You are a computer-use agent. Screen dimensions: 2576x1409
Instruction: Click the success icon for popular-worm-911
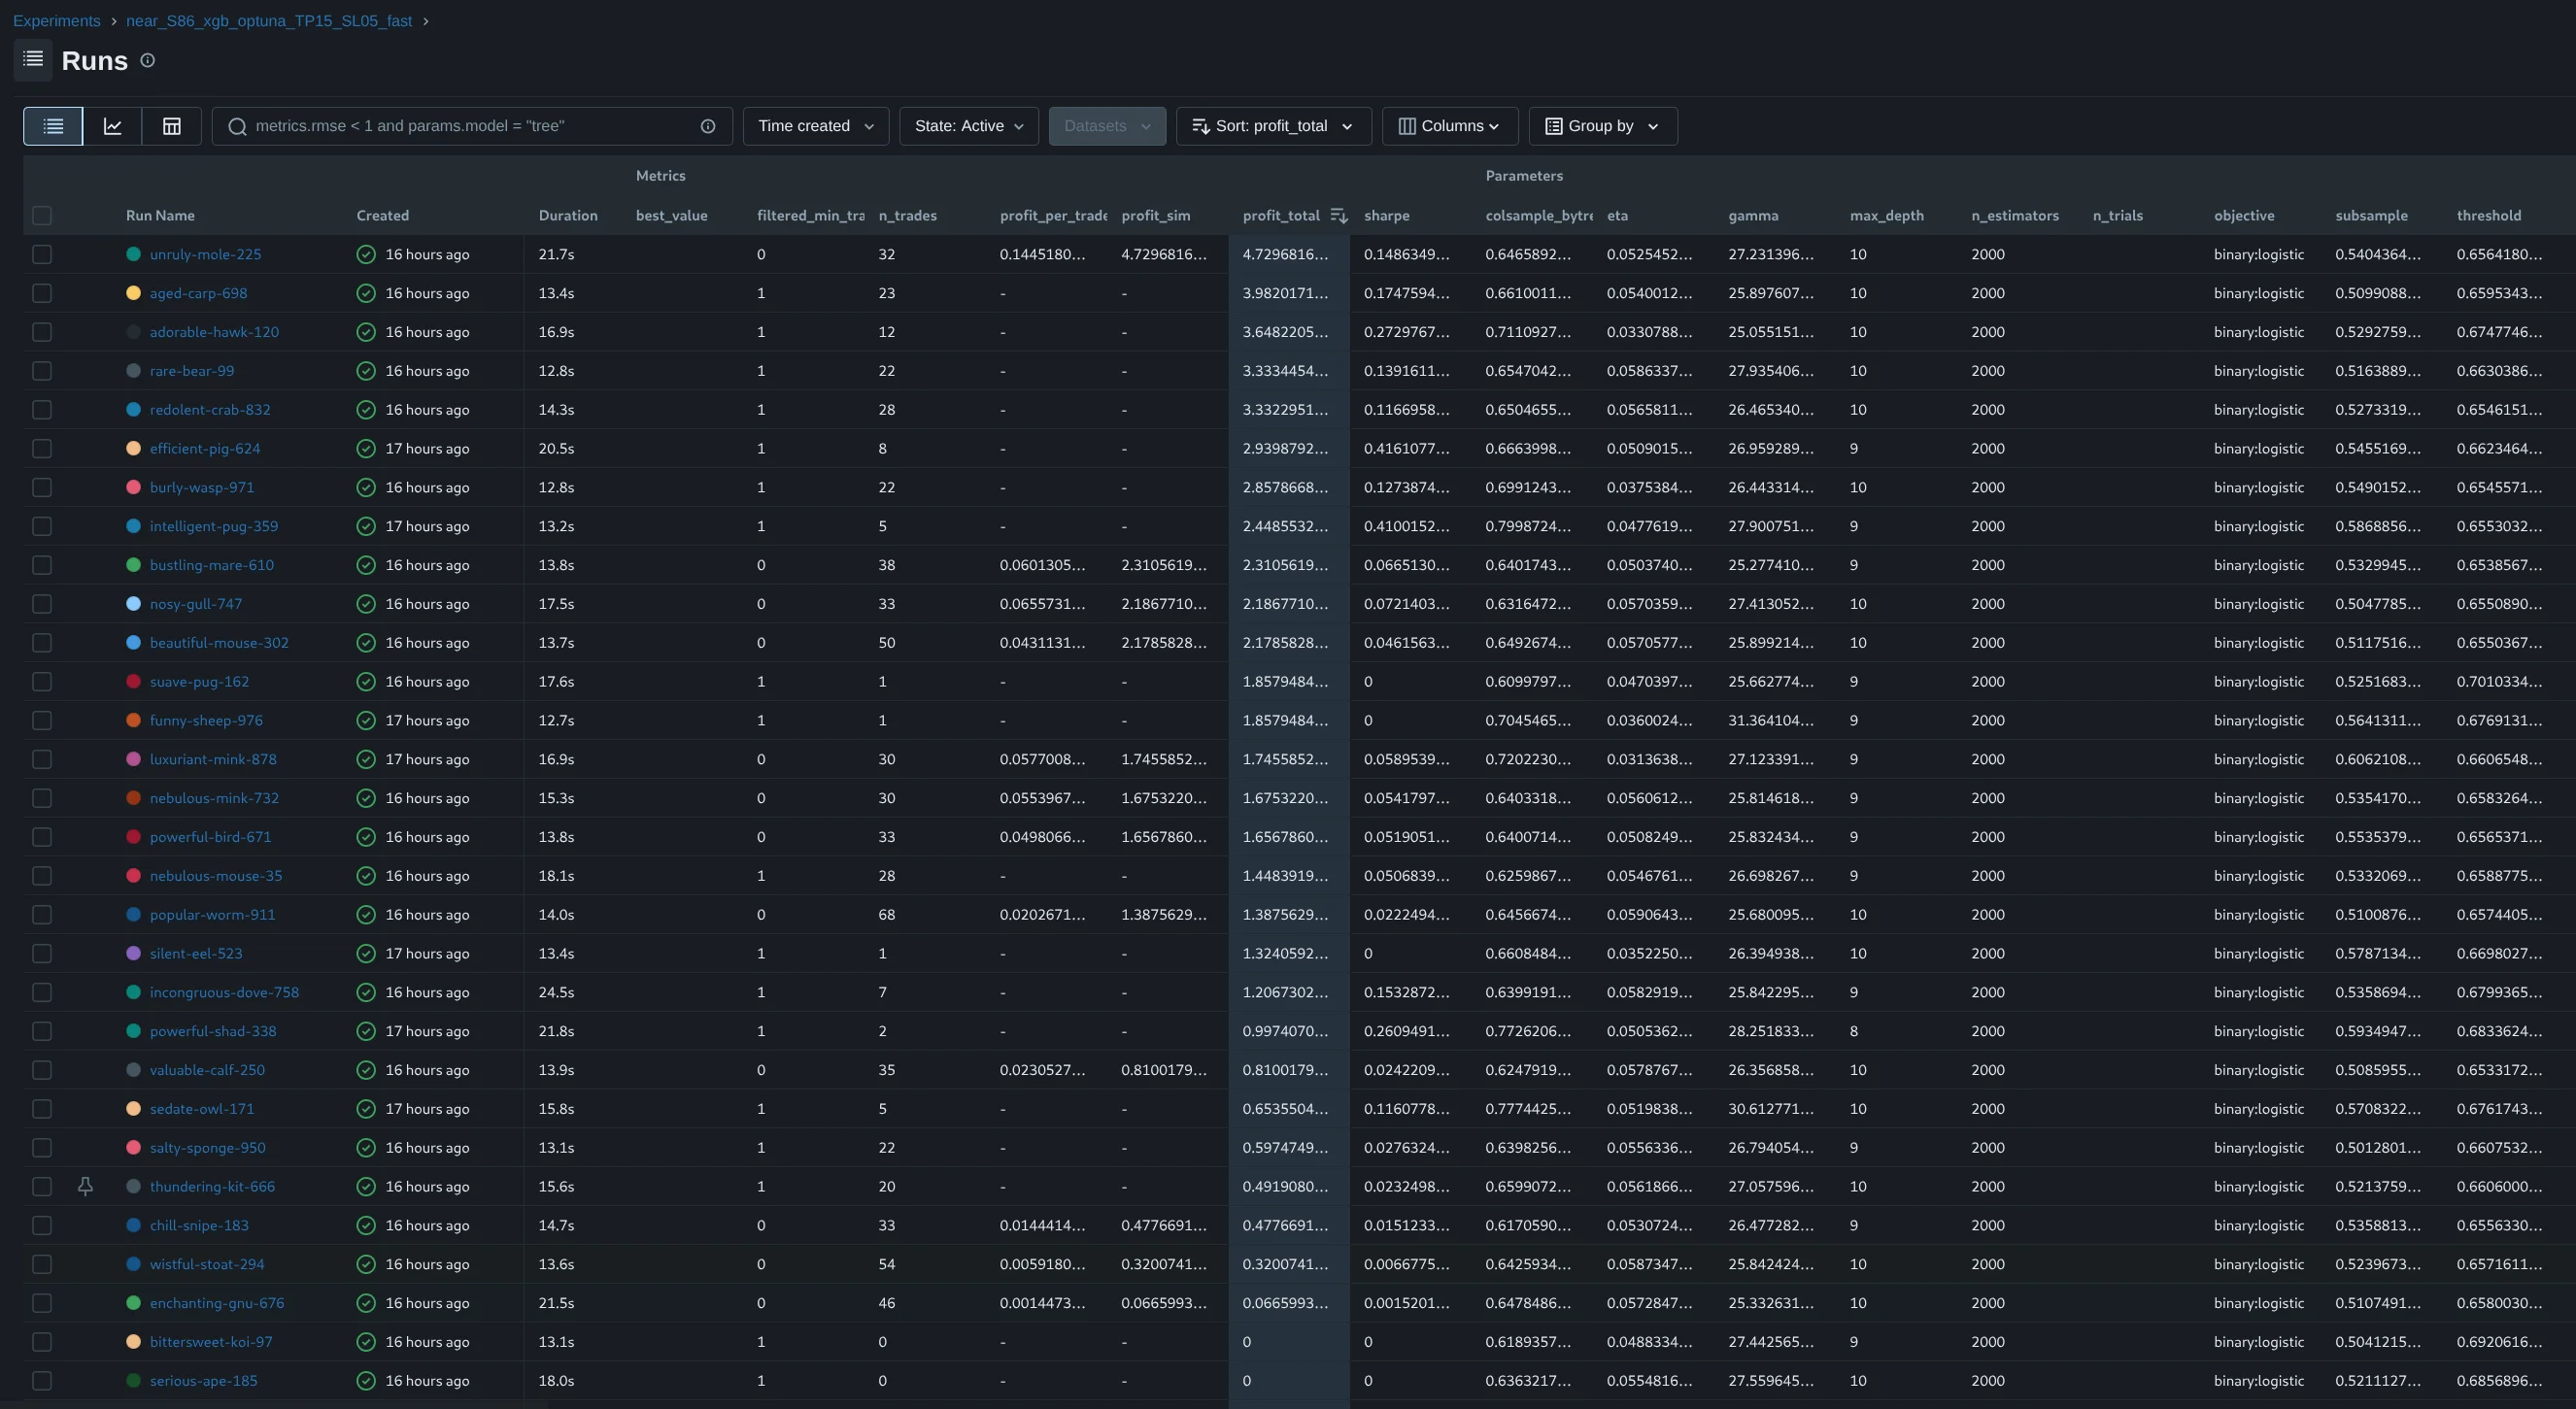click(366, 915)
